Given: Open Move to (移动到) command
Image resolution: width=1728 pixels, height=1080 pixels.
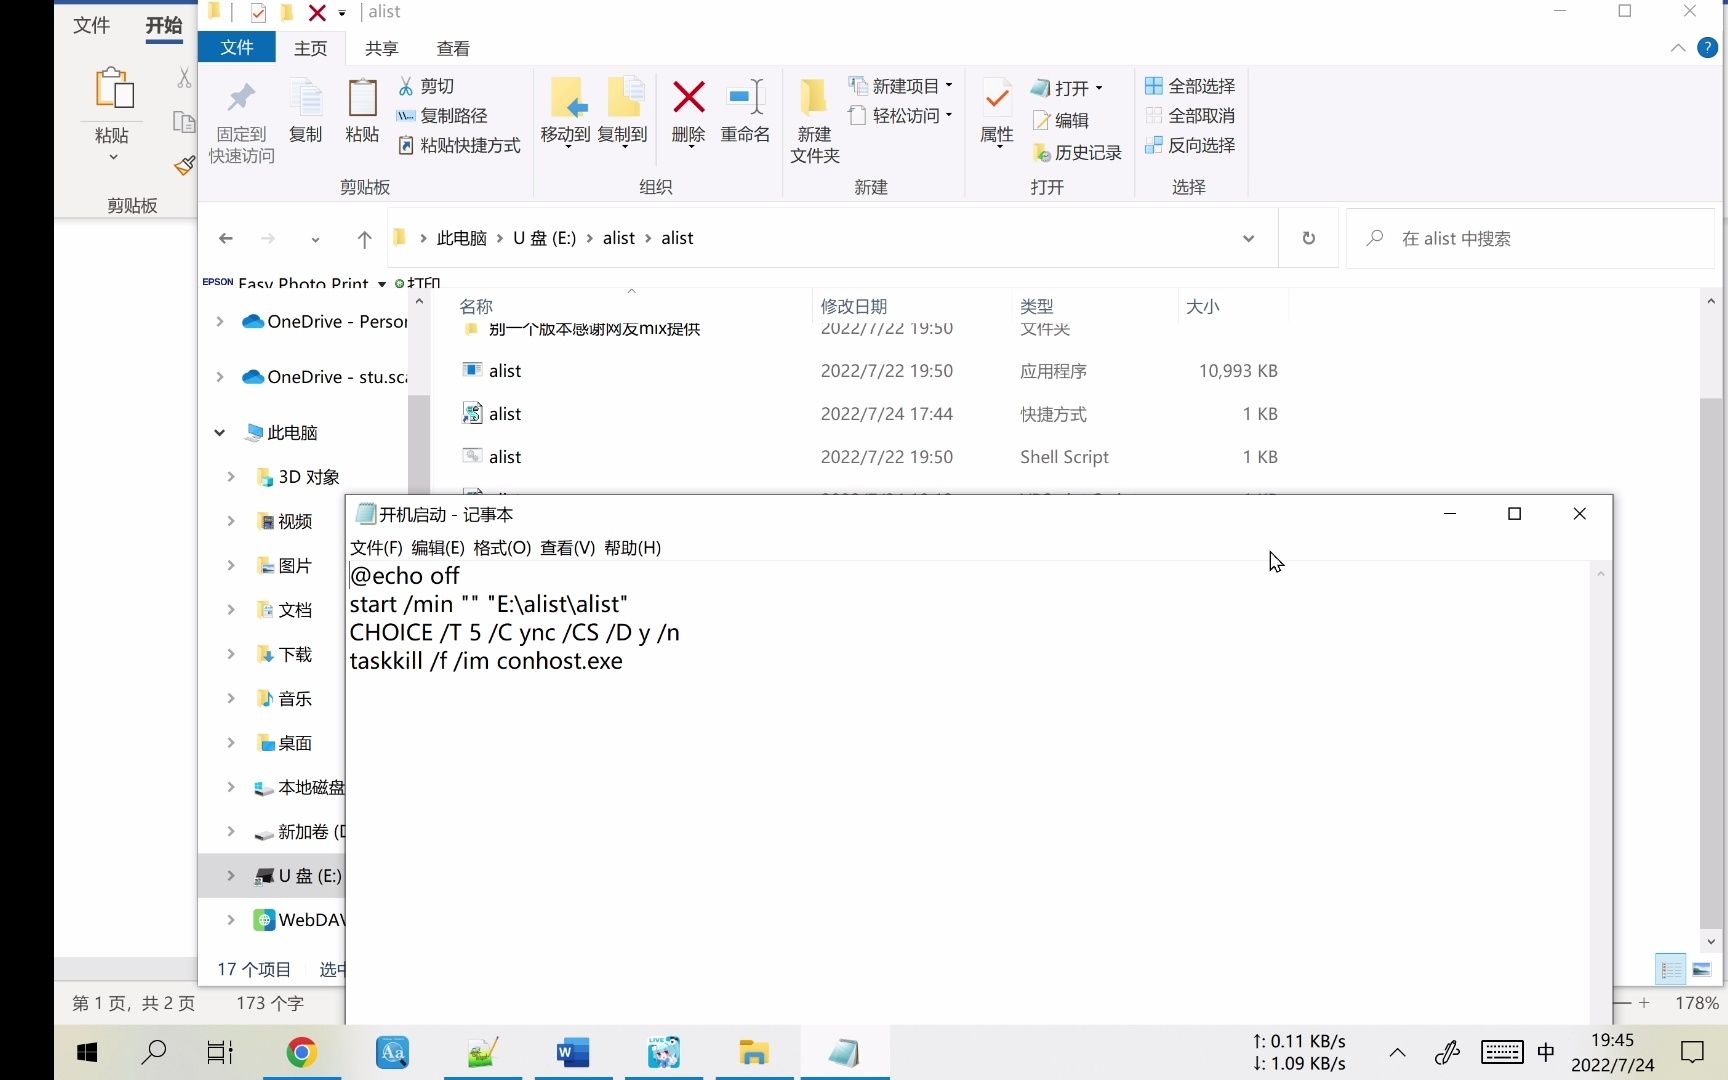Looking at the screenshot, I should [x=566, y=112].
